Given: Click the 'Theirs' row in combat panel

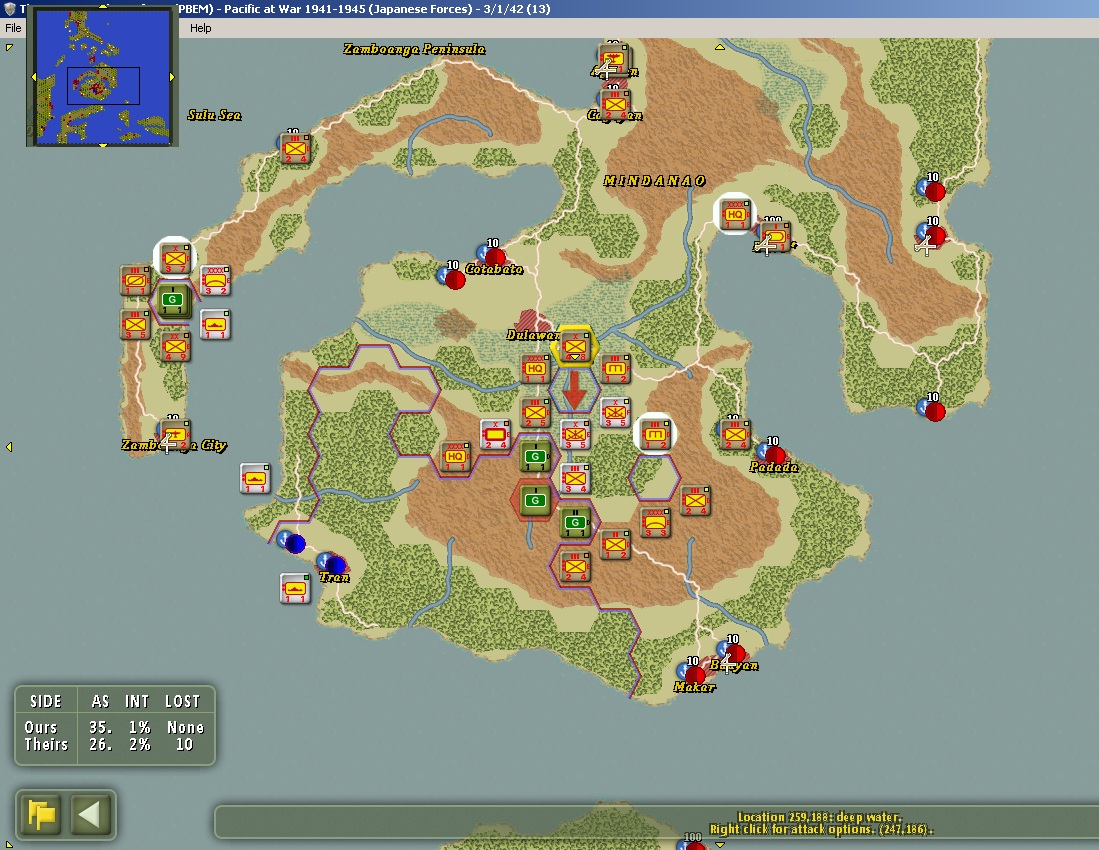Looking at the screenshot, I should click(x=114, y=744).
